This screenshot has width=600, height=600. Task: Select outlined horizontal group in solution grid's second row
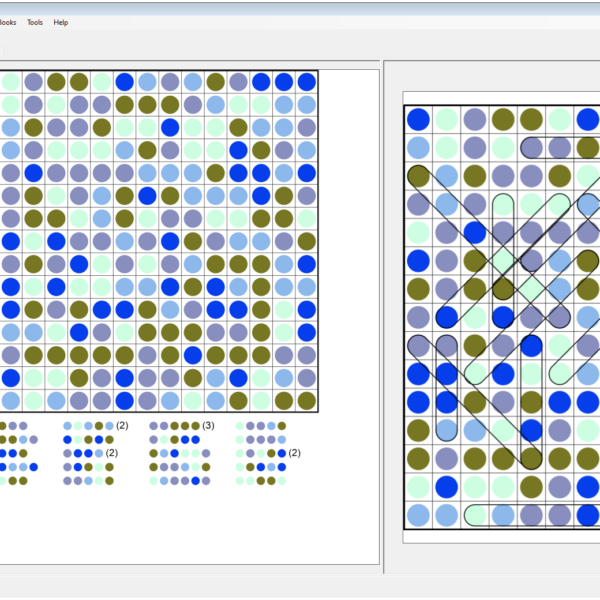(x=560, y=148)
